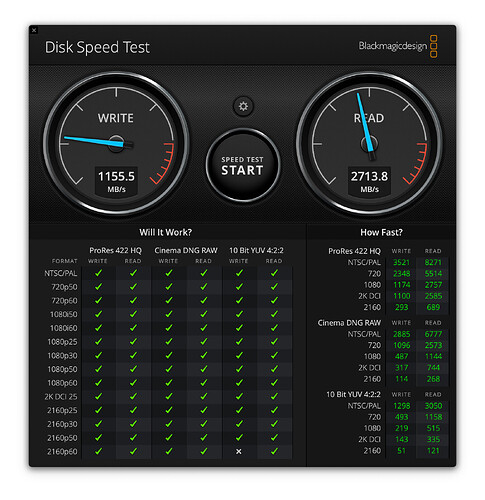The image size is (485, 500).
Task: Click the 2713.8 MB/s read readout
Action: (x=369, y=181)
